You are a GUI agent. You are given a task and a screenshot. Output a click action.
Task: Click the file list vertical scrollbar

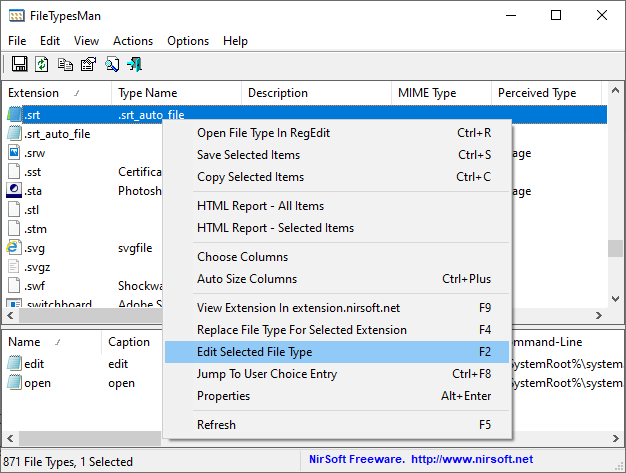[617, 200]
